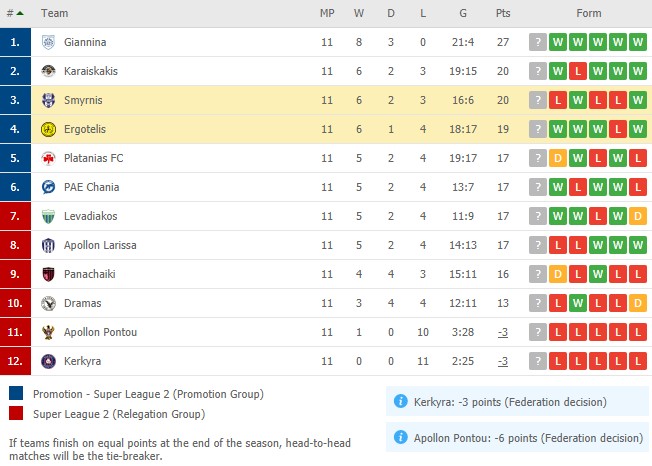Click the PAE Chania dolphin logo

(x=48, y=187)
